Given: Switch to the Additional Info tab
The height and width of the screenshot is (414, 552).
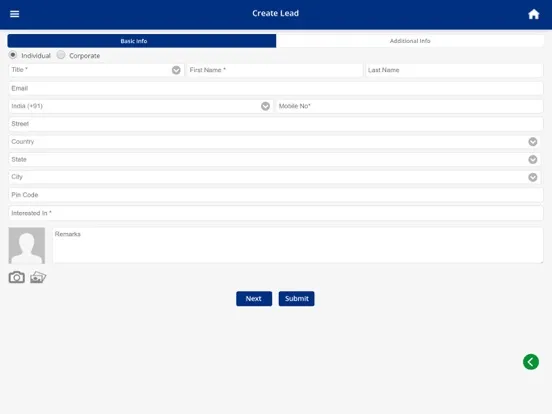Looking at the screenshot, I should [410, 41].
